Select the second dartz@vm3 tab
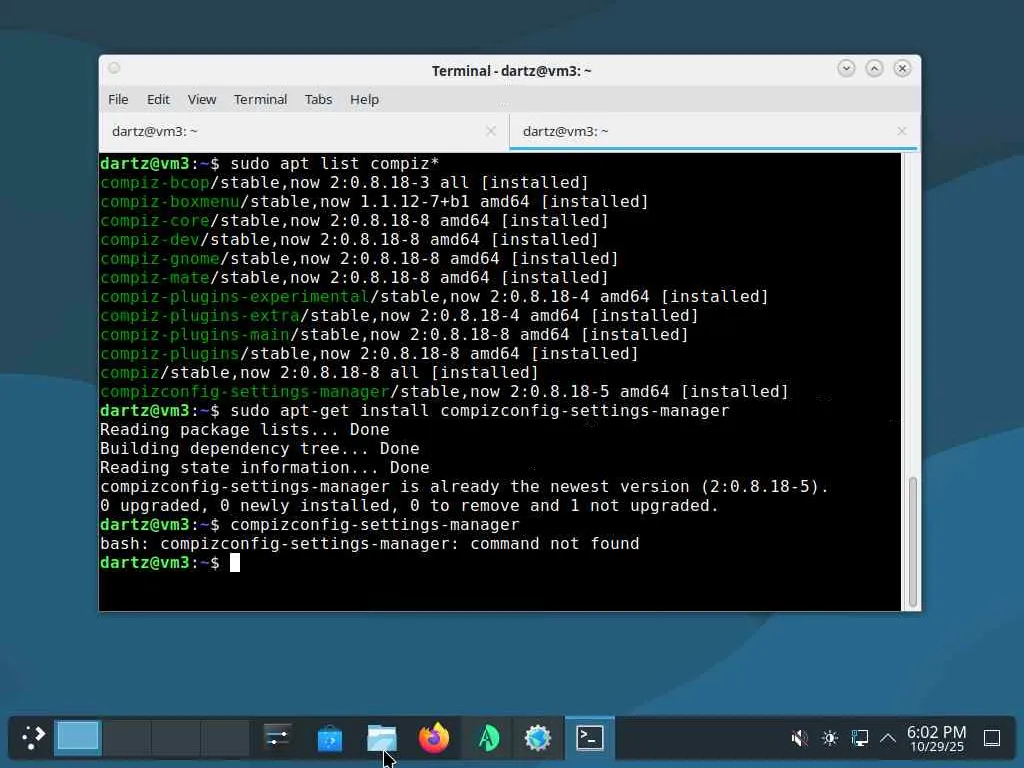 [714, 131]
